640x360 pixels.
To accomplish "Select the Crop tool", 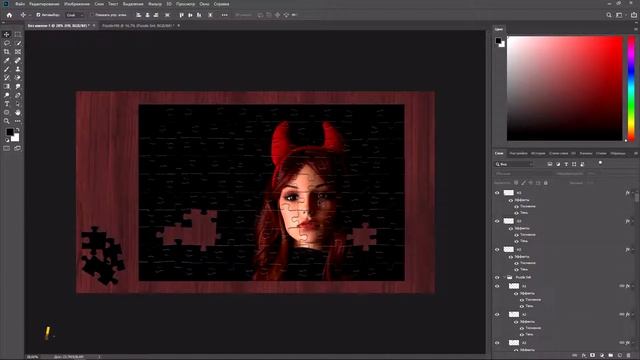I will (7, 52).
